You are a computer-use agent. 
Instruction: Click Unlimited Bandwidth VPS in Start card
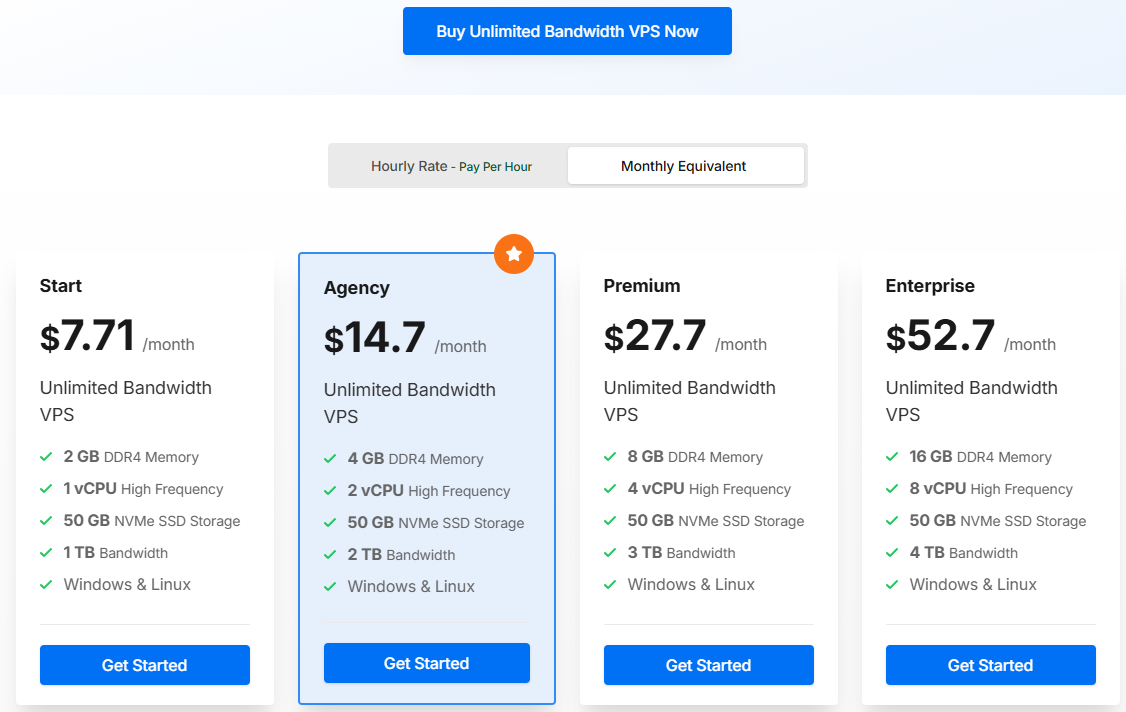[126, 401]
